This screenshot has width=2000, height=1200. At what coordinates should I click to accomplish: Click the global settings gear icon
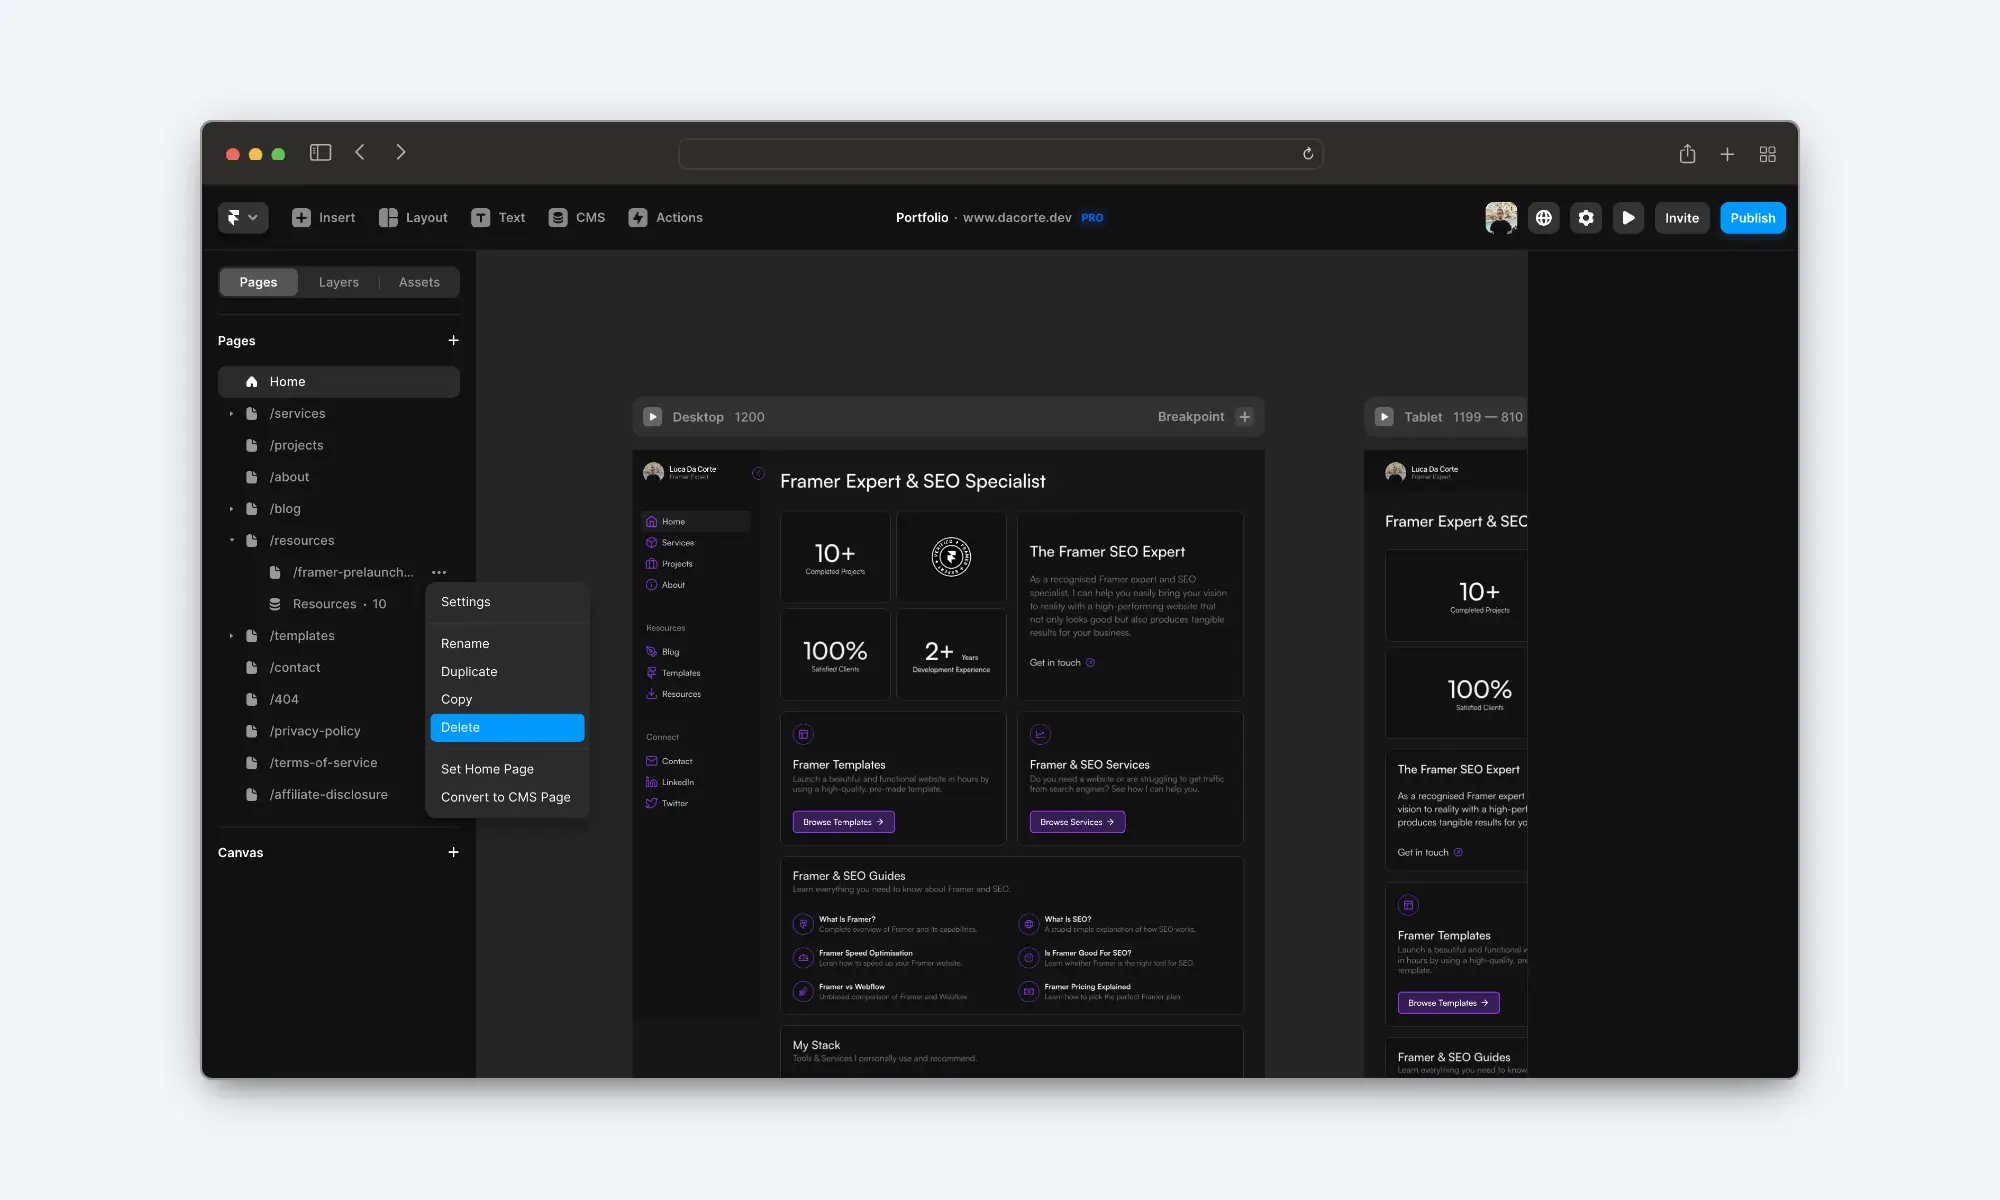point(1586,216)
